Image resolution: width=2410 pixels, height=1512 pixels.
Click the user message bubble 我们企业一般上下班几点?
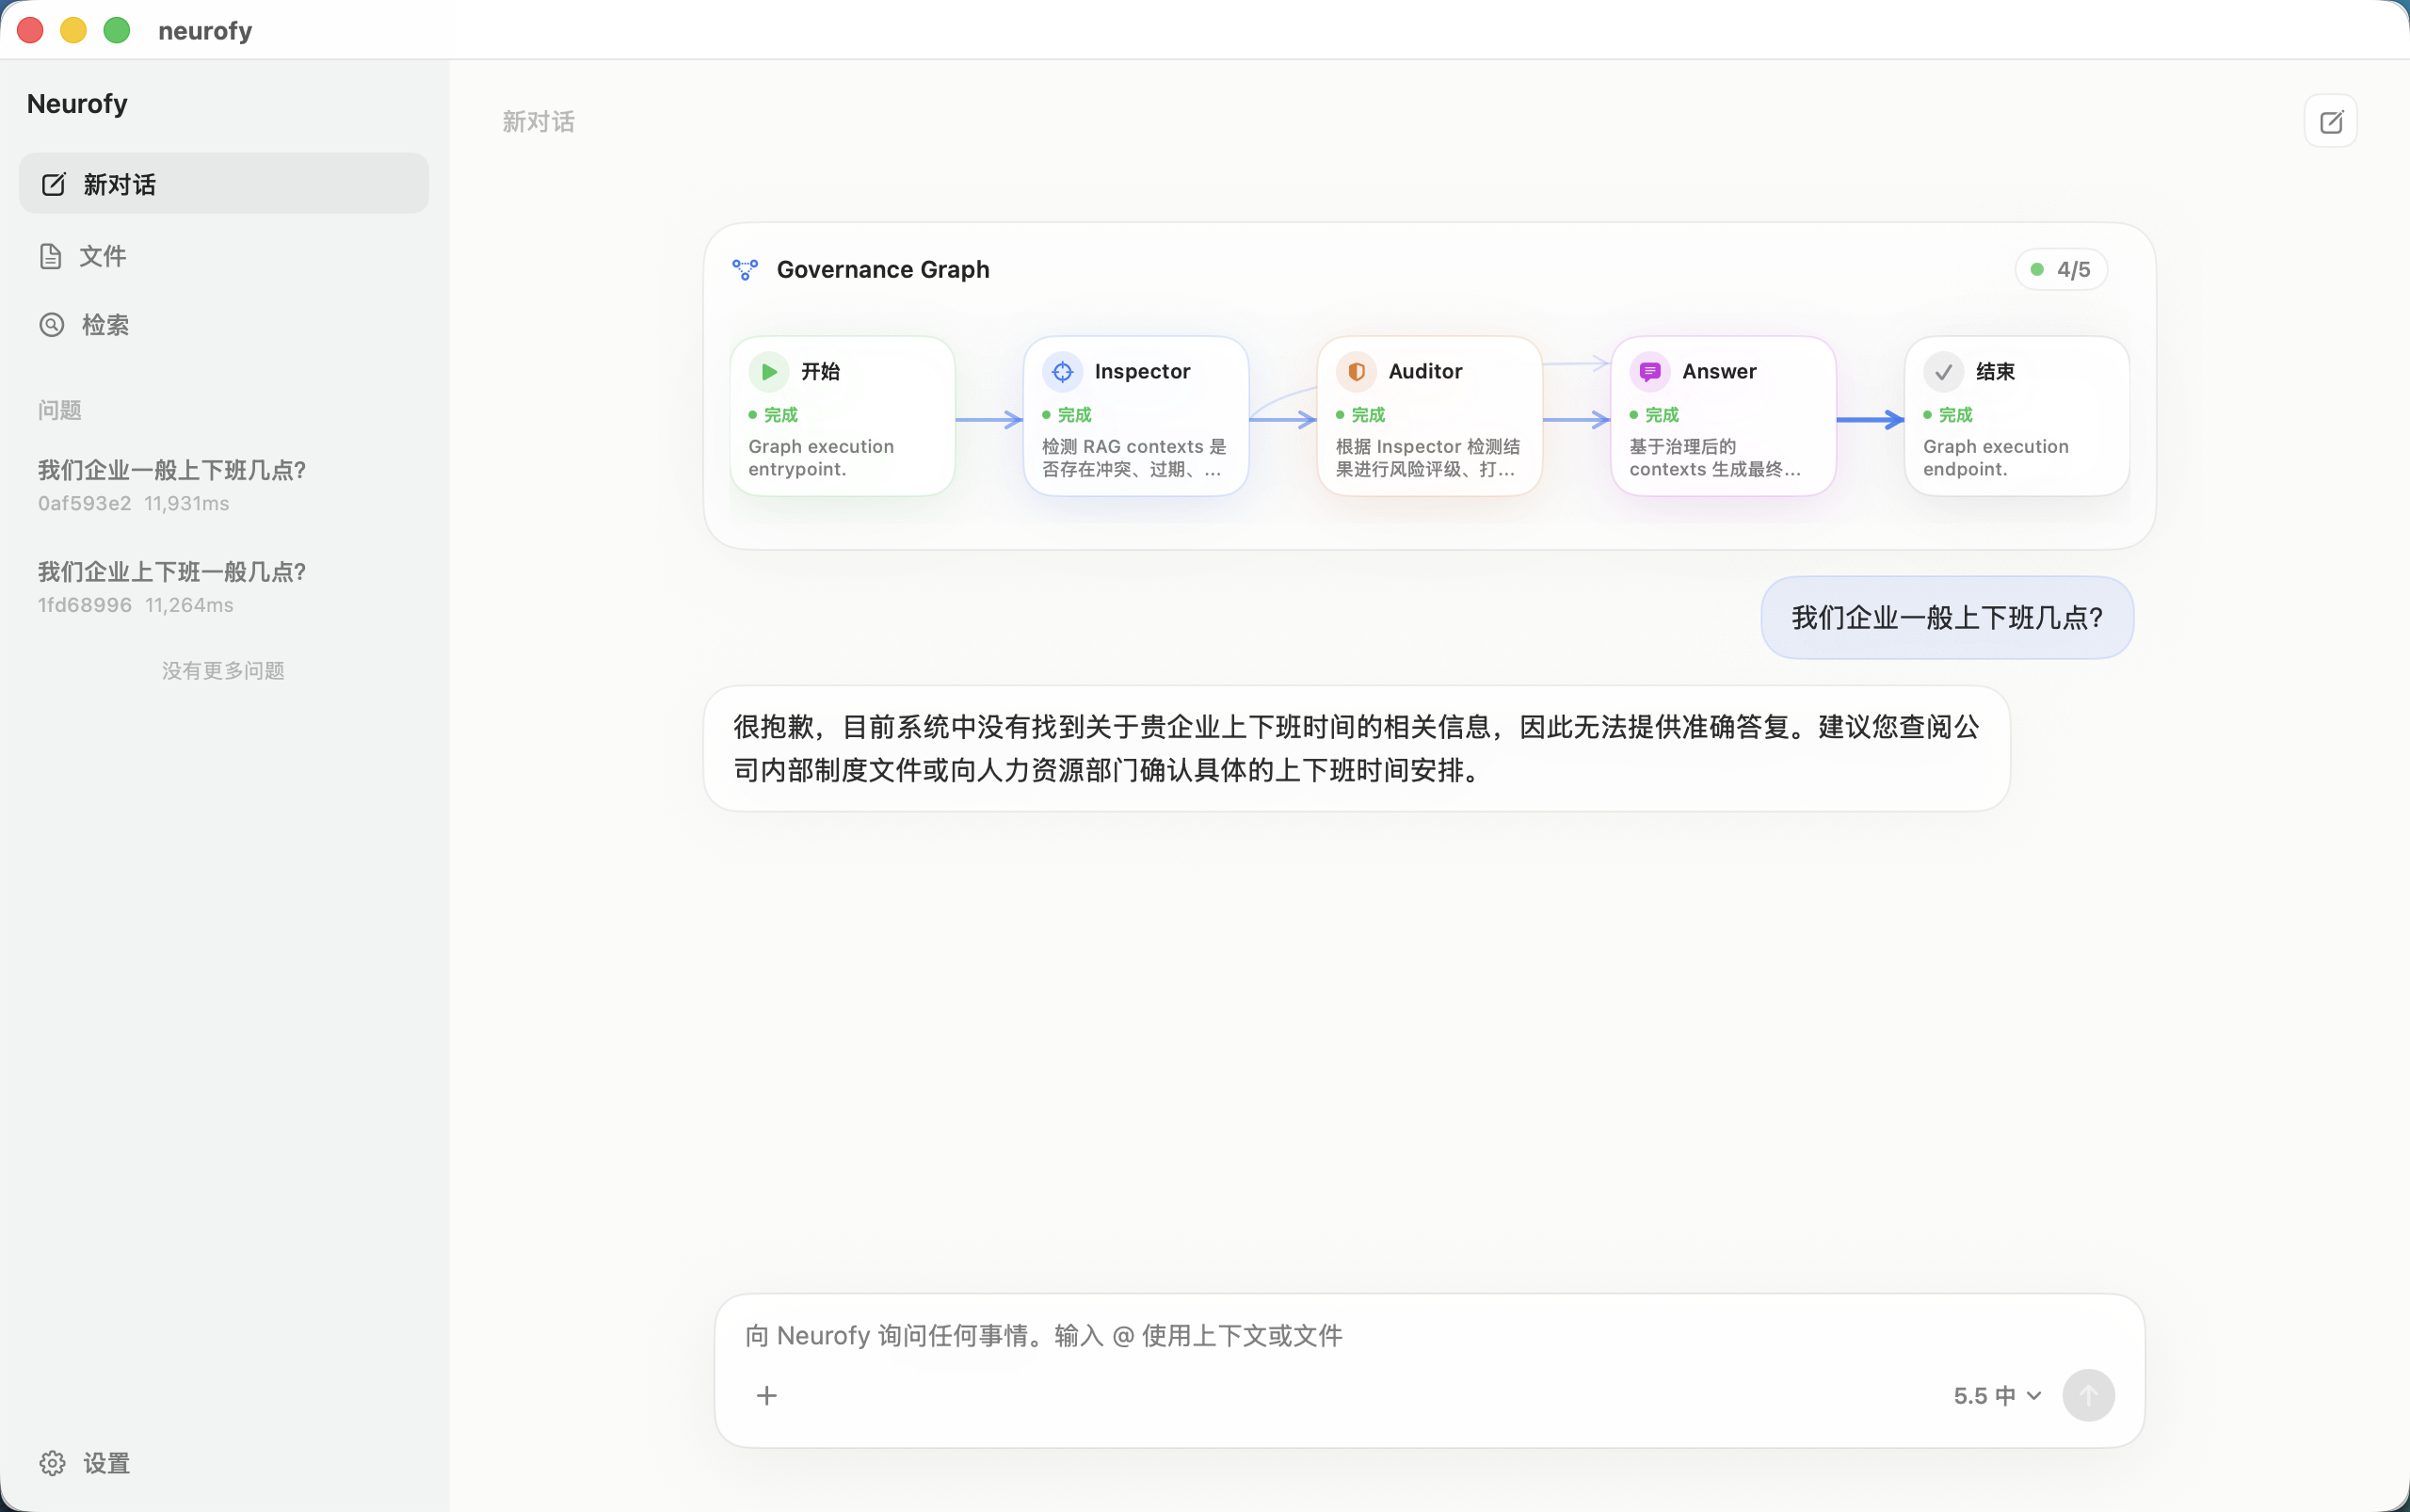pos(1947,618)
